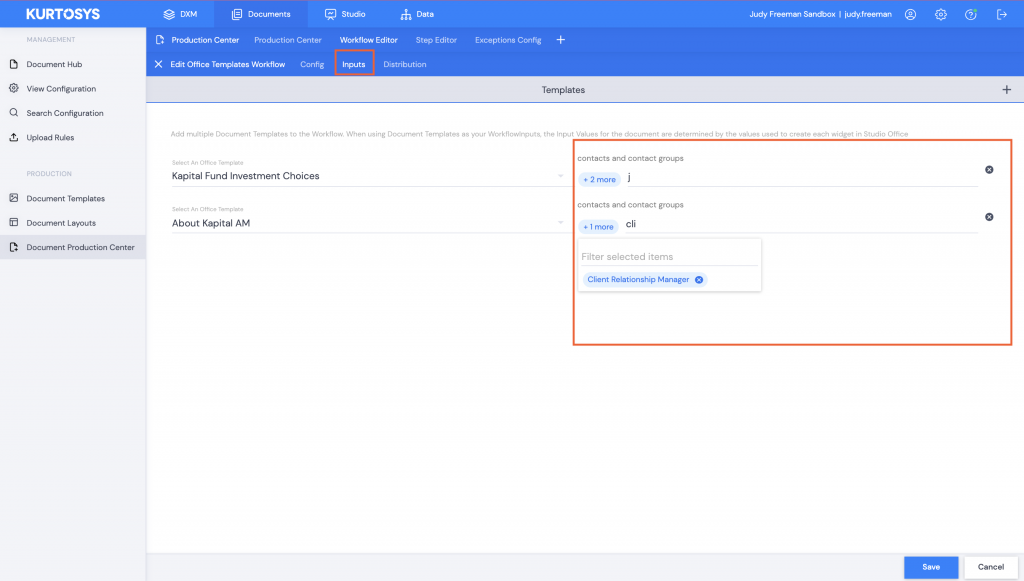Open the Documents menu
Viewport: 1024px width, 581px height.
261,14
